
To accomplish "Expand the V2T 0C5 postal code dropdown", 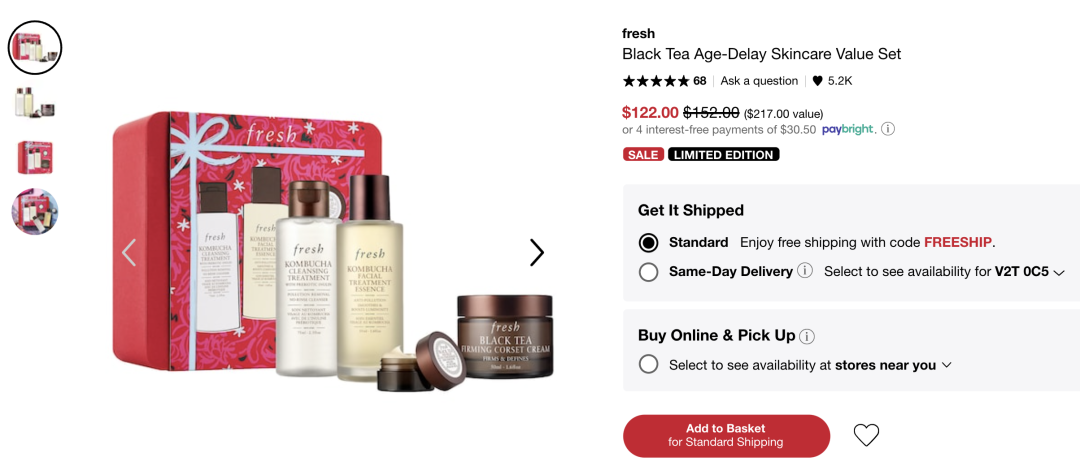I will click(x=1030, y=272).
